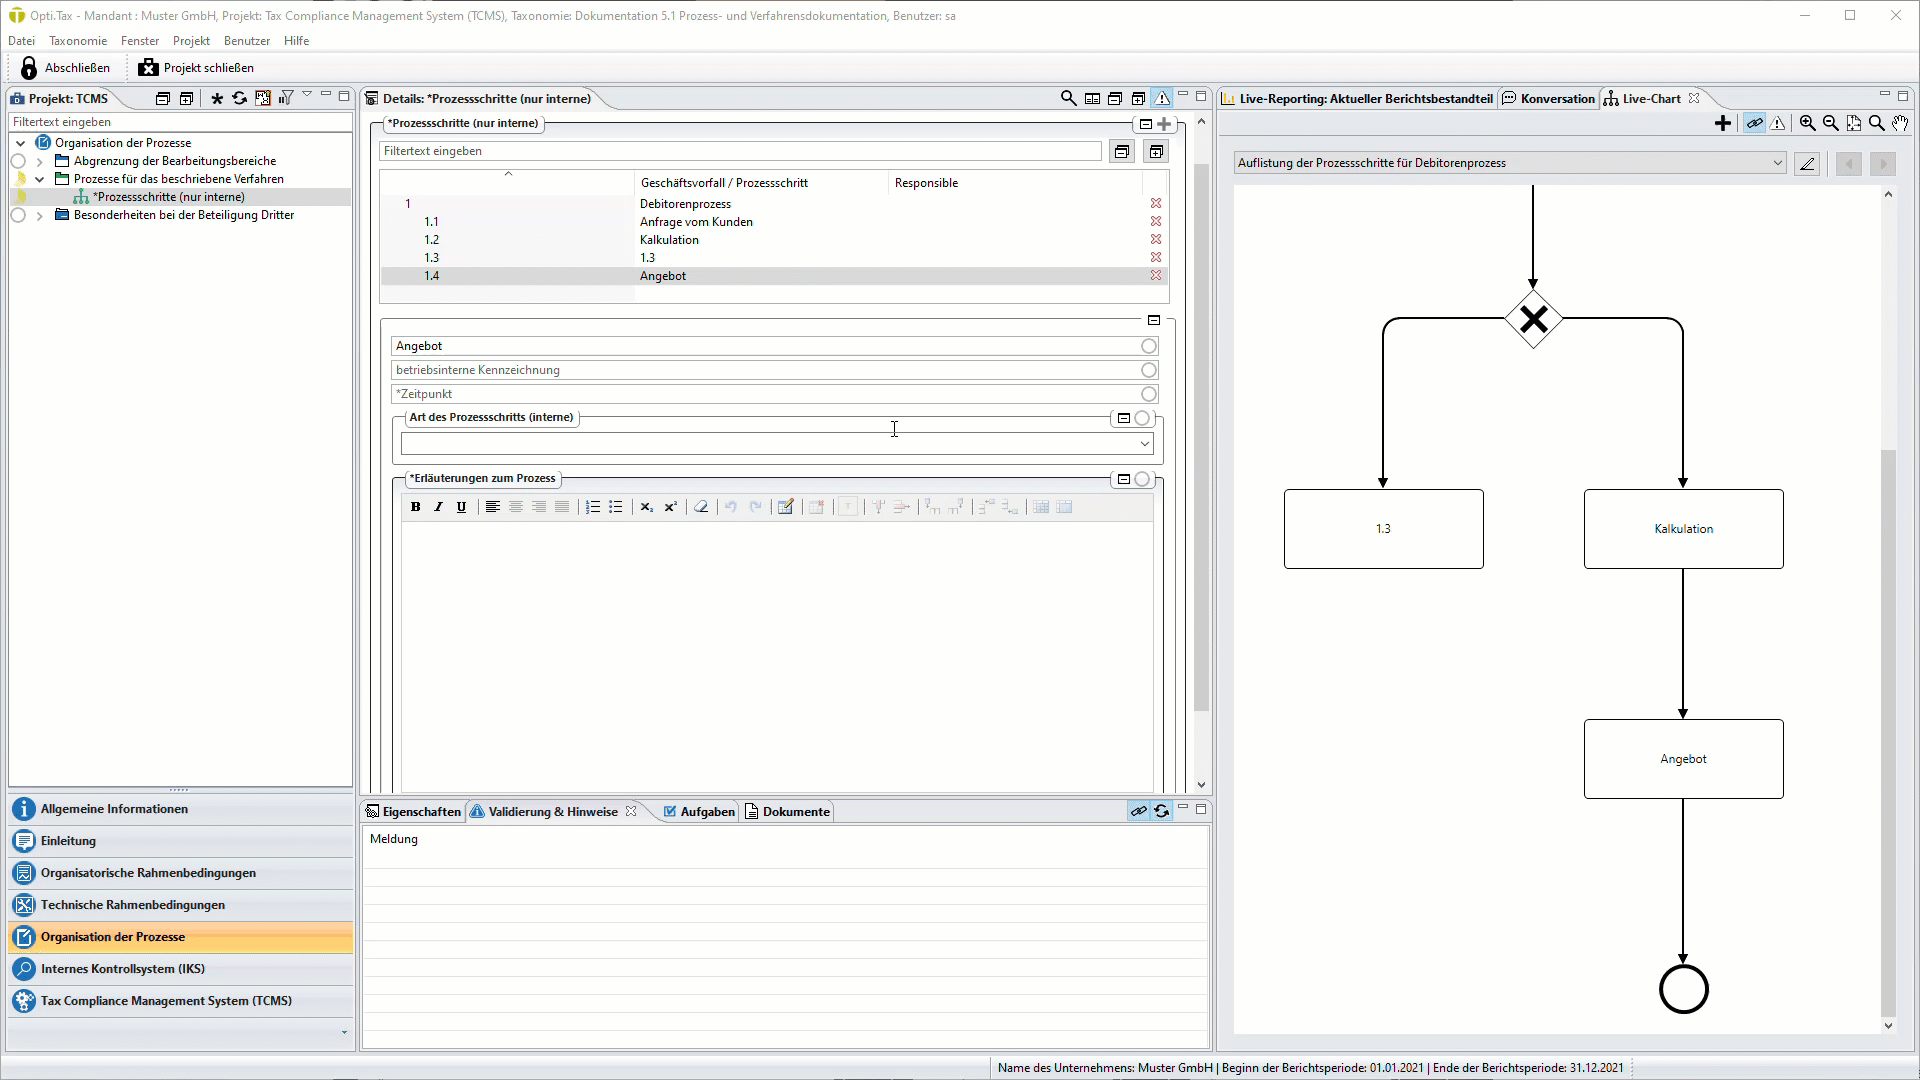This screenshot has width=1920, height=1080.
Task: Add a new Prozessschritt with plus icon
Action: pos(1164,124)
